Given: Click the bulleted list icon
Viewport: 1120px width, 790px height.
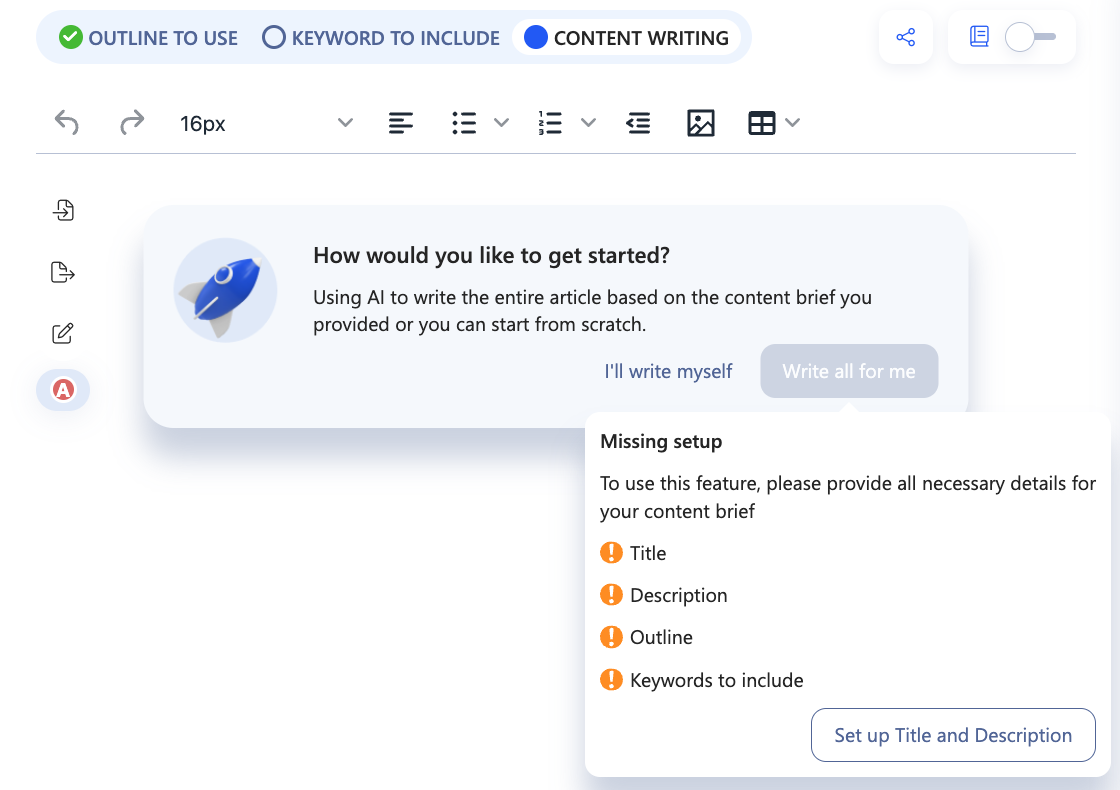Looking at the screenshot, I should click(464, 123).
